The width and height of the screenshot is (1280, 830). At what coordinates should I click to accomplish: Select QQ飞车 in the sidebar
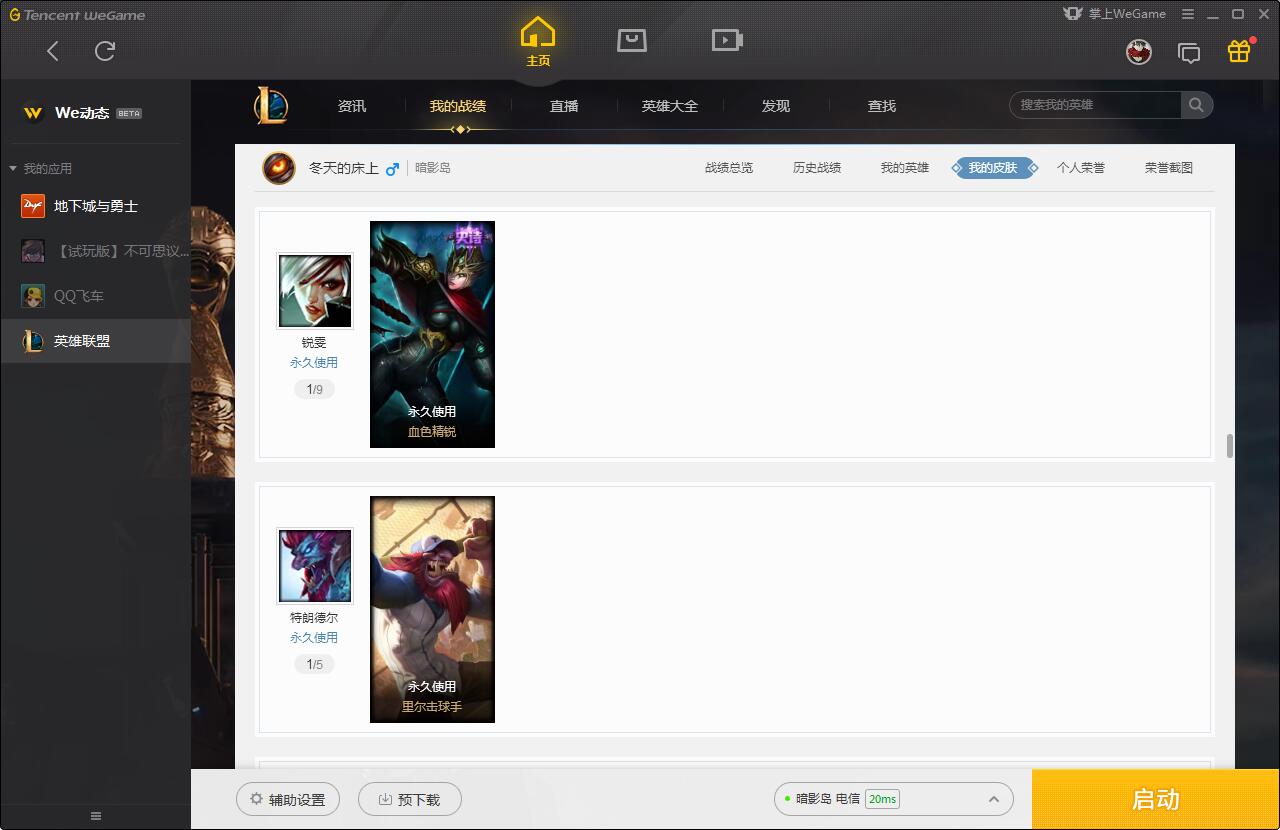[95, 296]
